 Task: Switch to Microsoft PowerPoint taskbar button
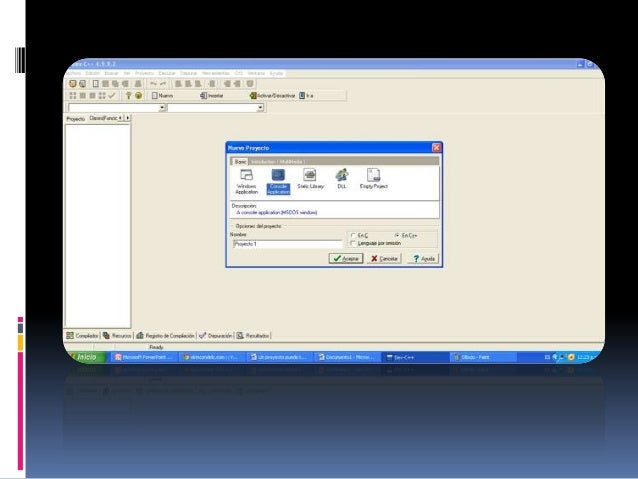pos(144,357)
